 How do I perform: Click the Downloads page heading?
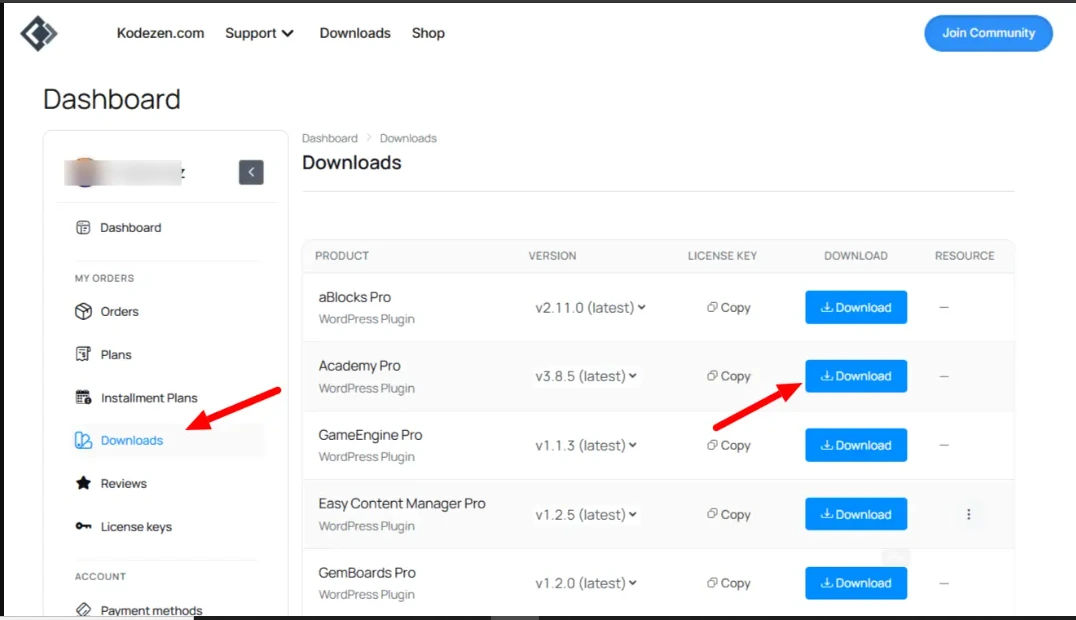pos(351,163)
